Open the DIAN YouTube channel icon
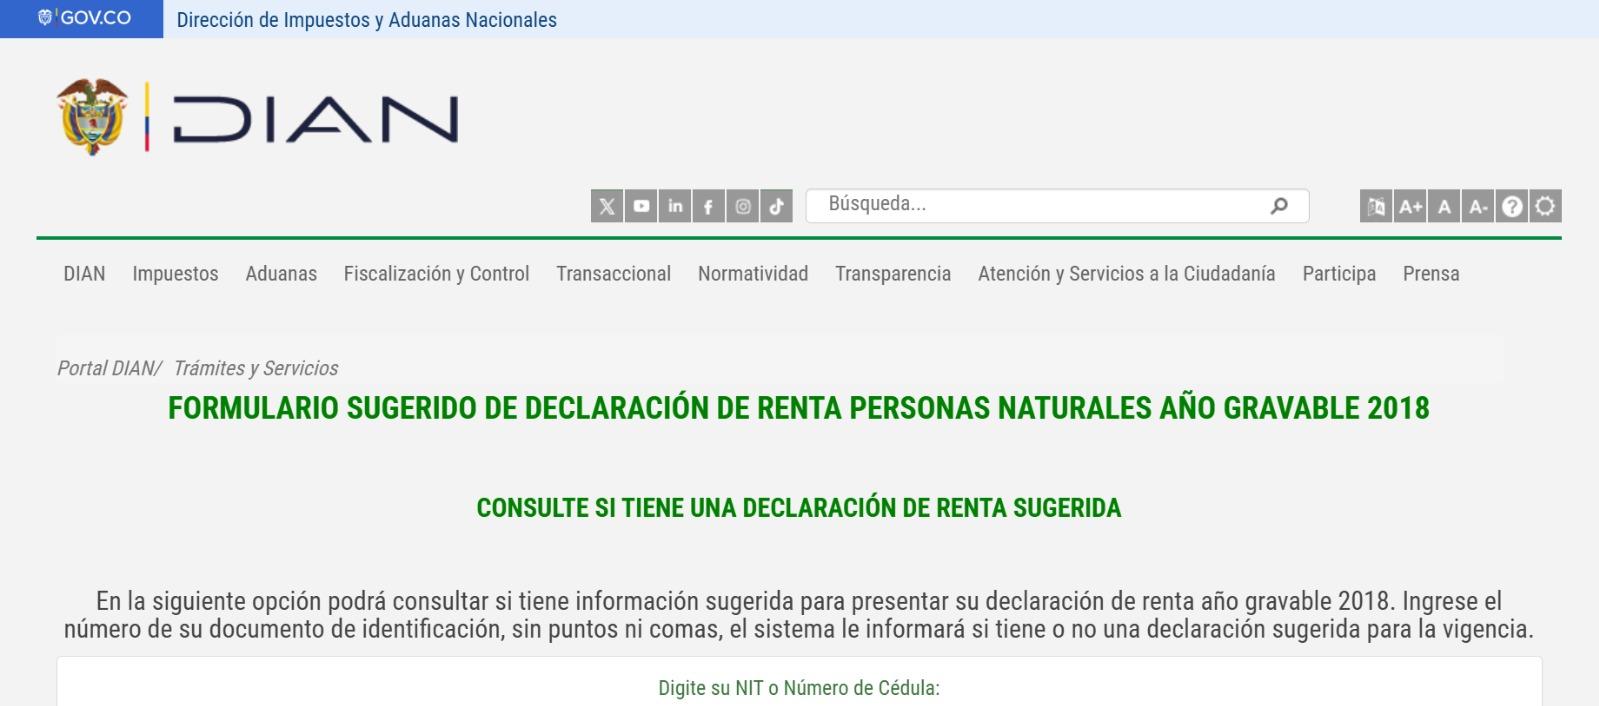Viewport: 1599px width, 706px height. point(641,206)
